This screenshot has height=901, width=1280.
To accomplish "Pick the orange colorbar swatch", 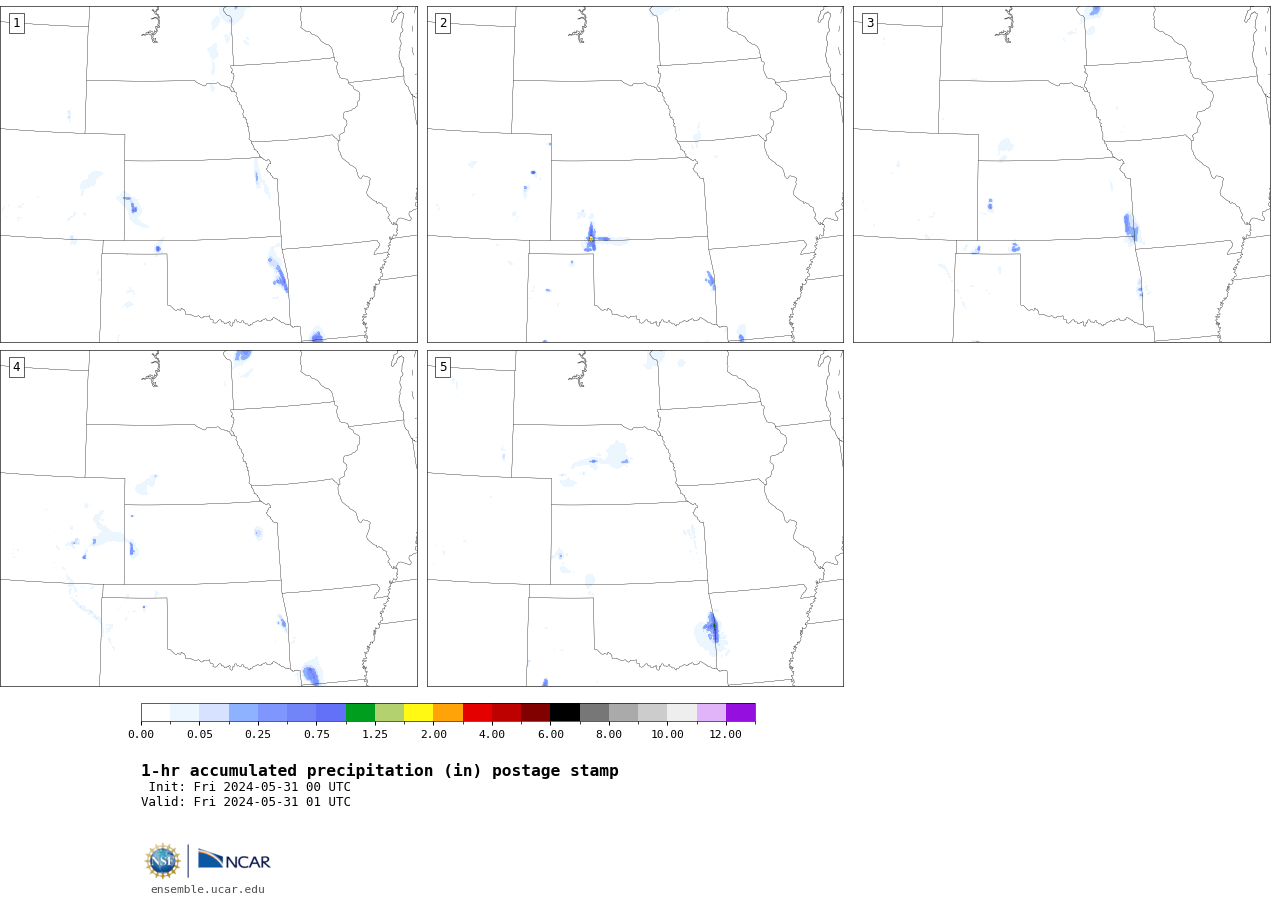I will 448,713.
